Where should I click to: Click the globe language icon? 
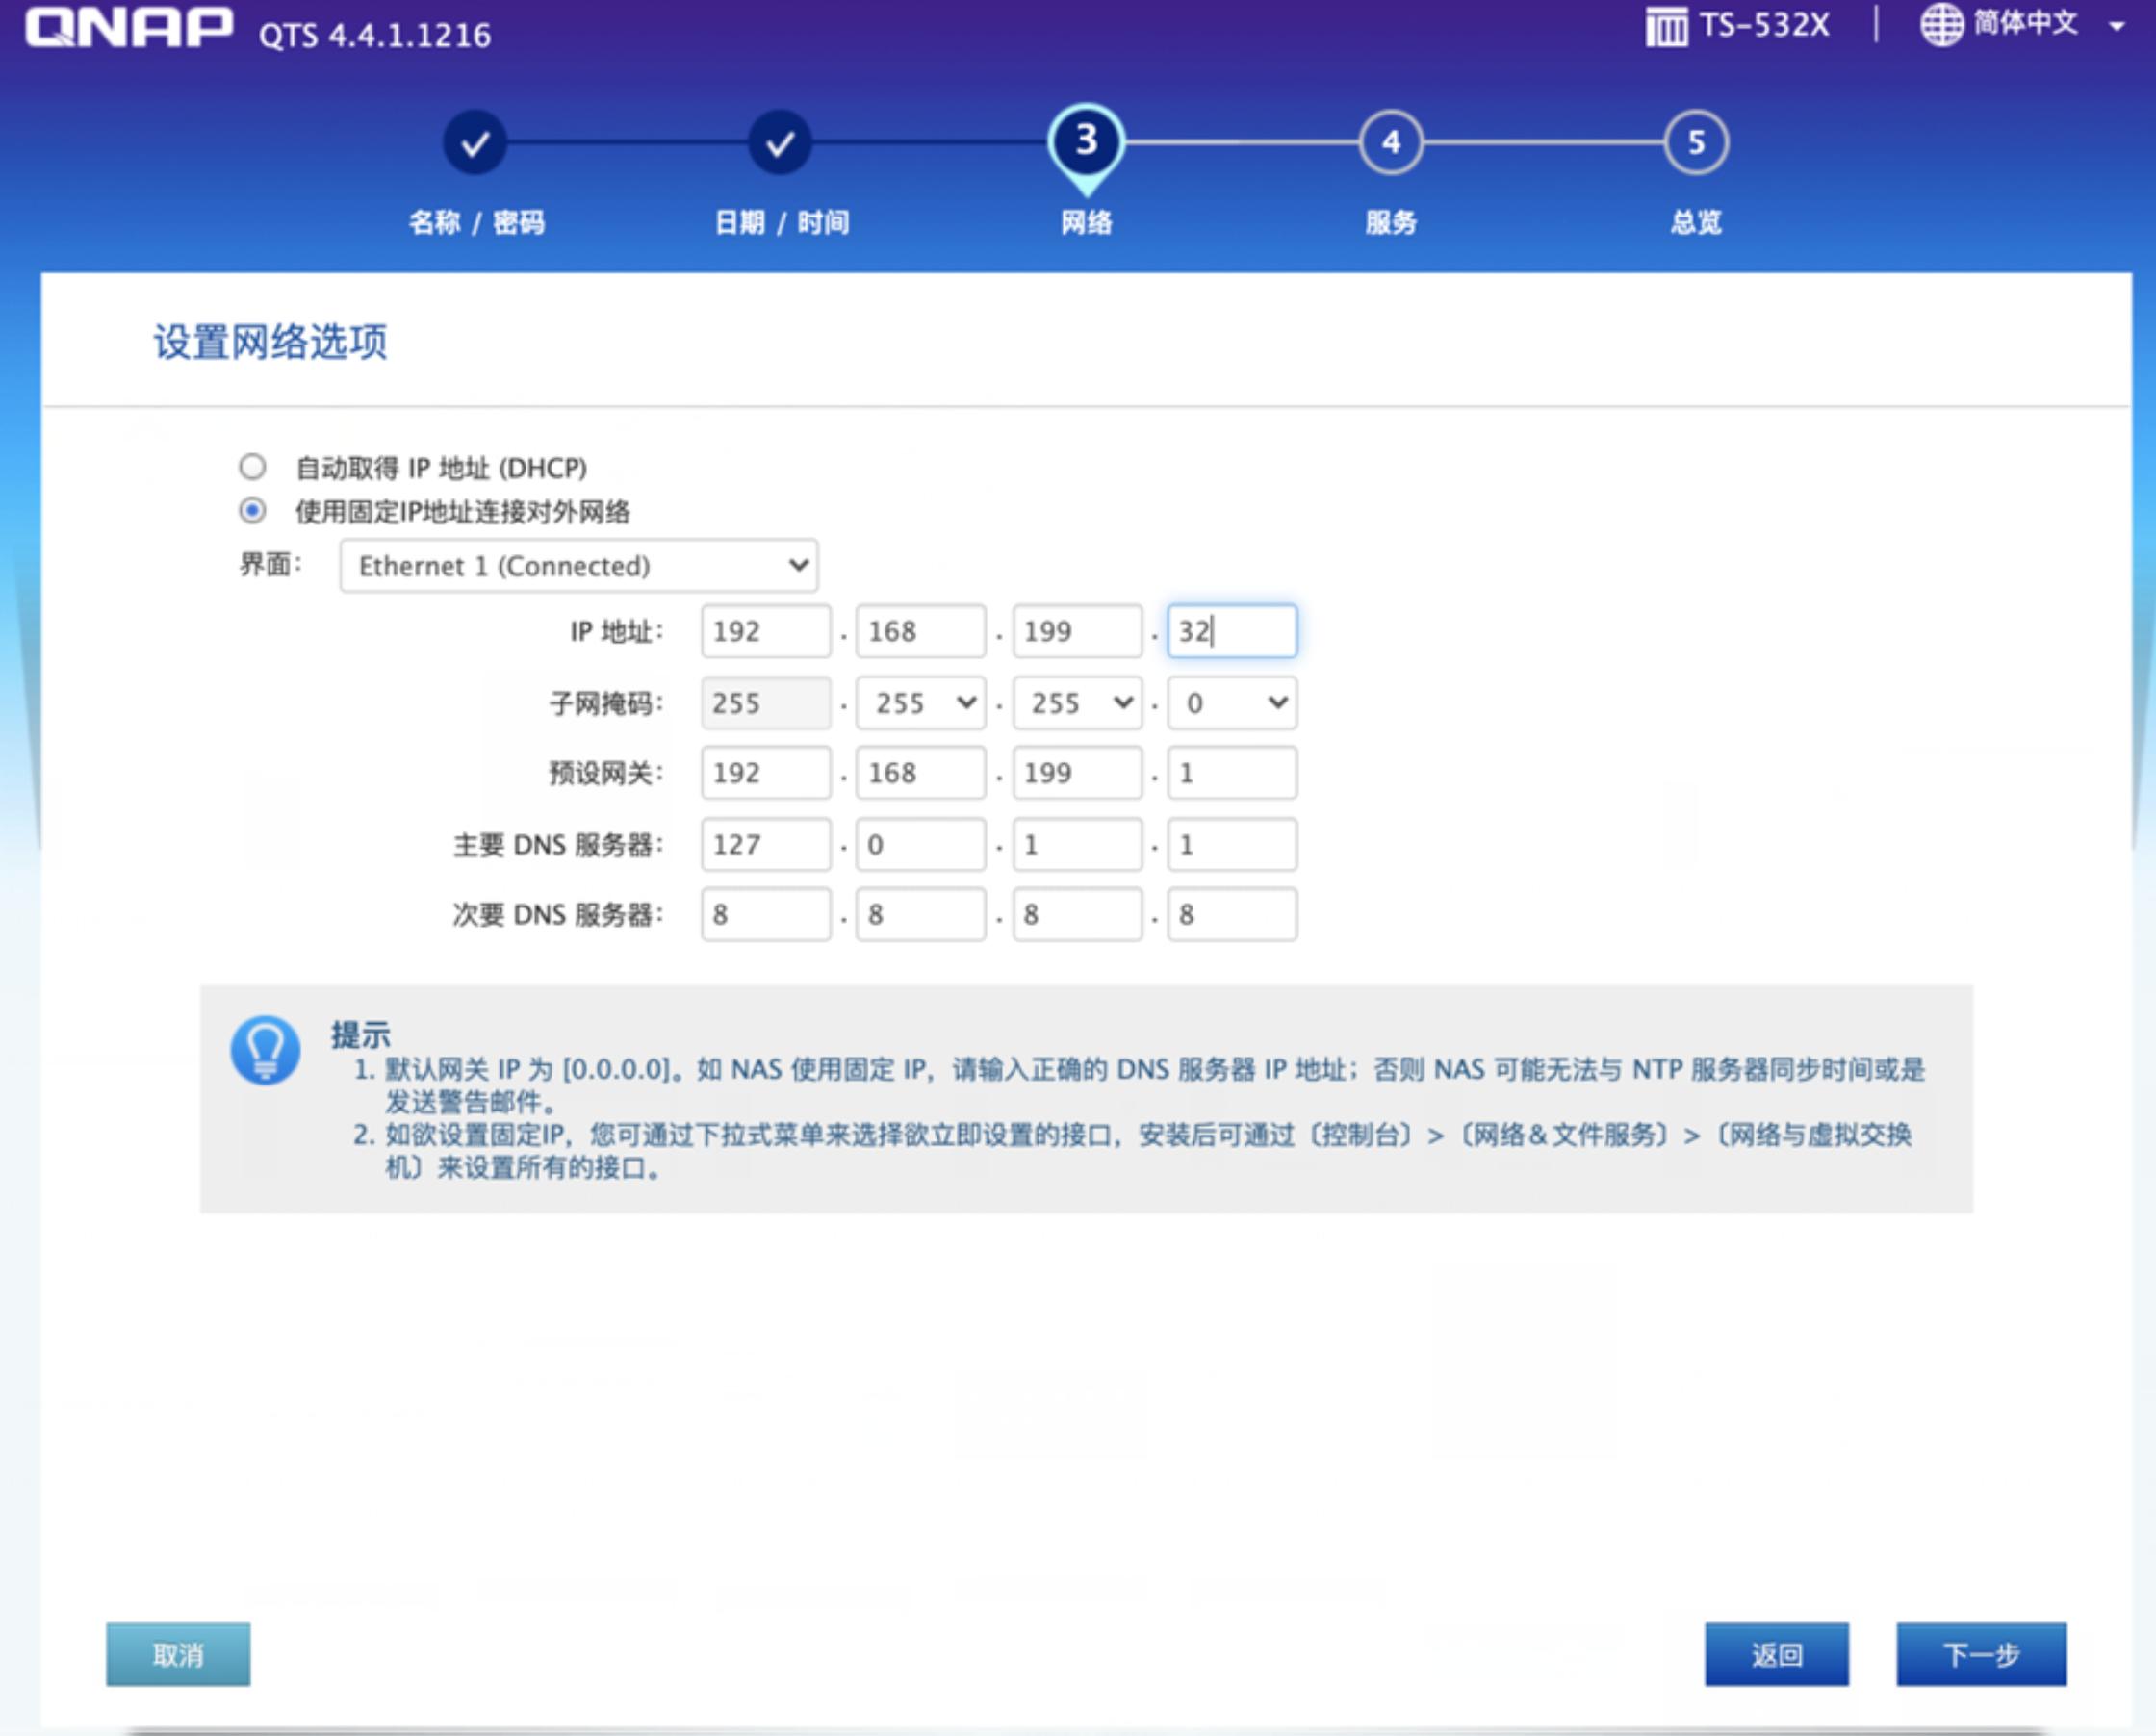(1941, 25)
